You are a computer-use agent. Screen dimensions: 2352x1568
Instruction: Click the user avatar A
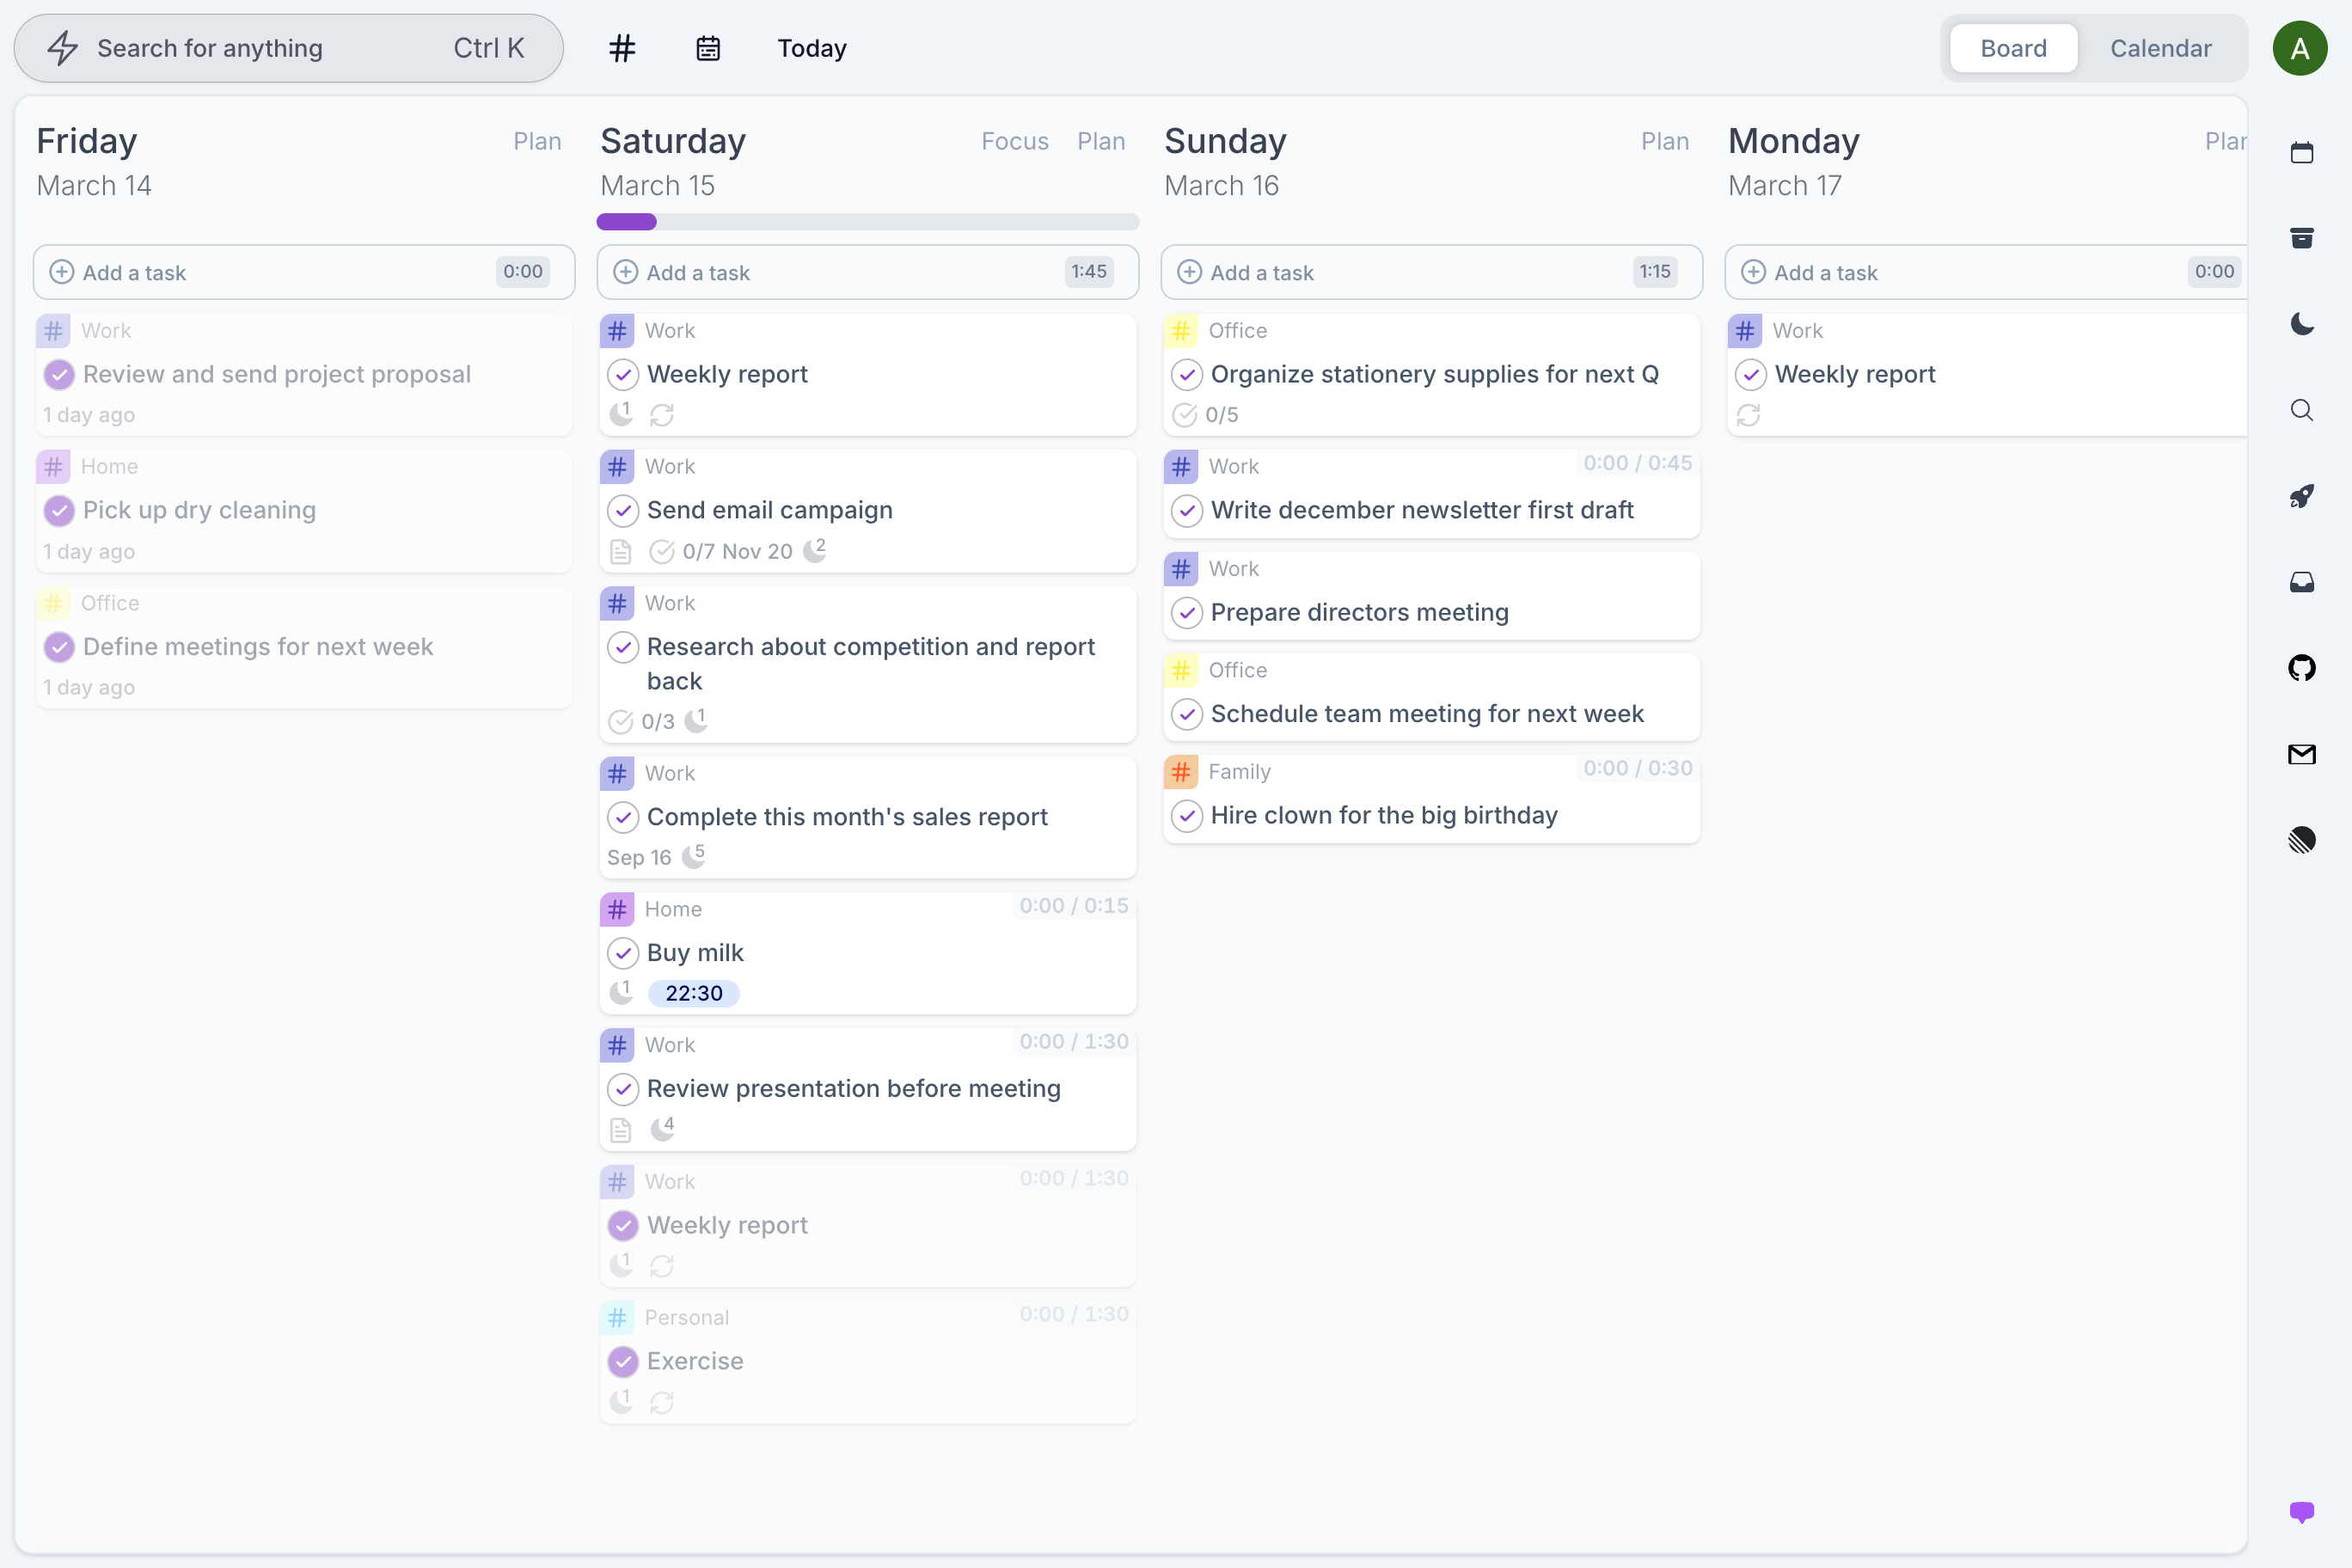tap(2300, 48)
